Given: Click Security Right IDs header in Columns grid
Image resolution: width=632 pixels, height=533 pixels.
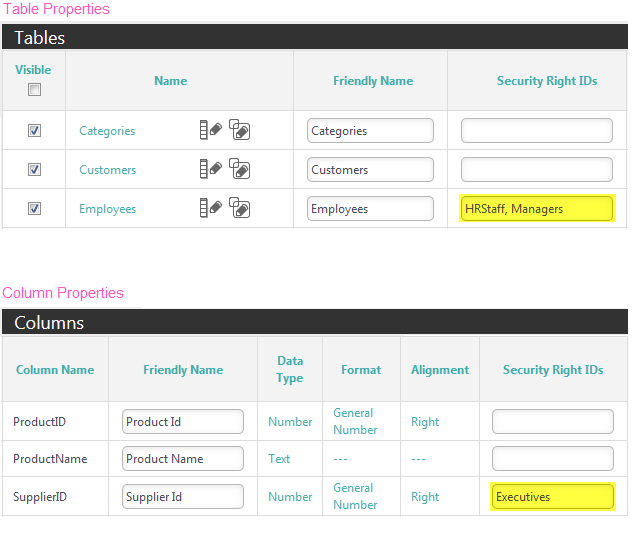Looking at the screenshot, I should click(x=553, y=370).
